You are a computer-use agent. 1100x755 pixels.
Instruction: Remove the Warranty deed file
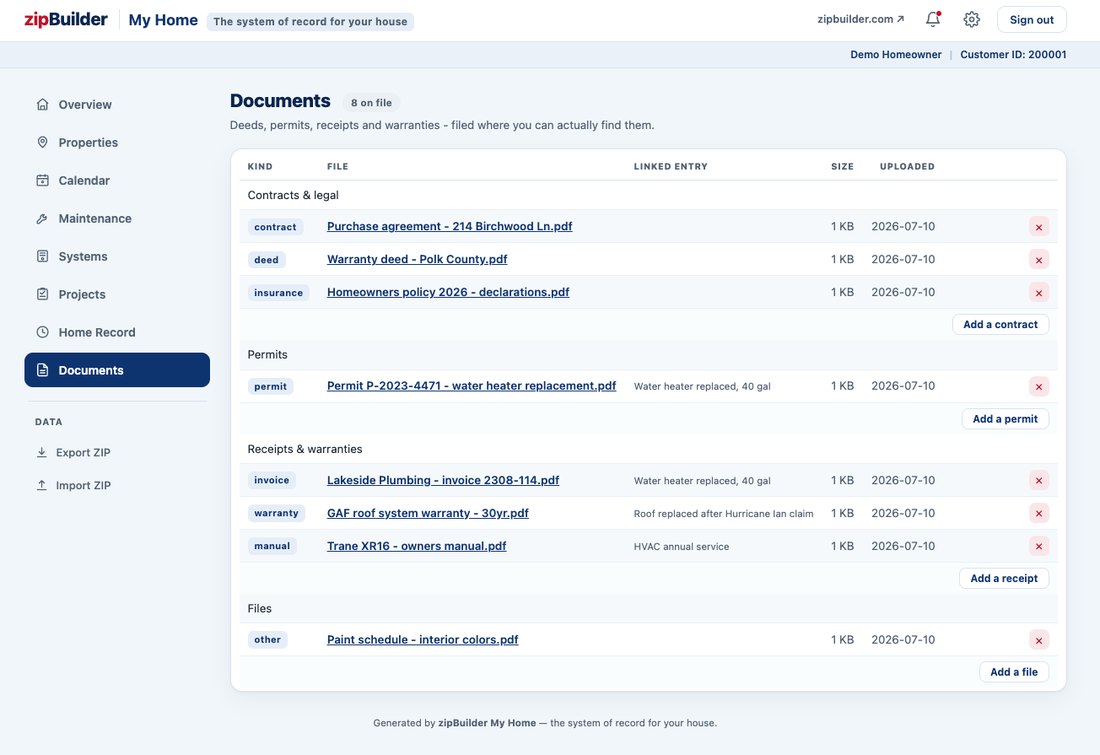click(x=1039, y=260)
